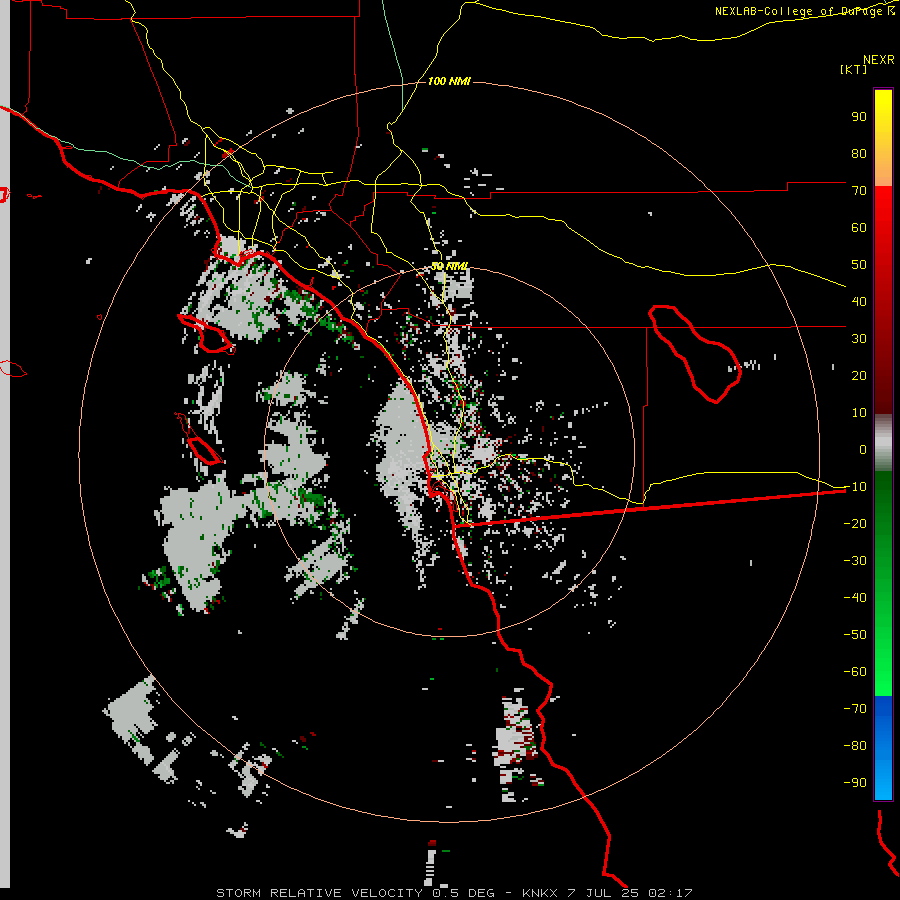The image size is (900, 900).
Task: Click the 70 value on velocity scale
Action: (859, 191)
